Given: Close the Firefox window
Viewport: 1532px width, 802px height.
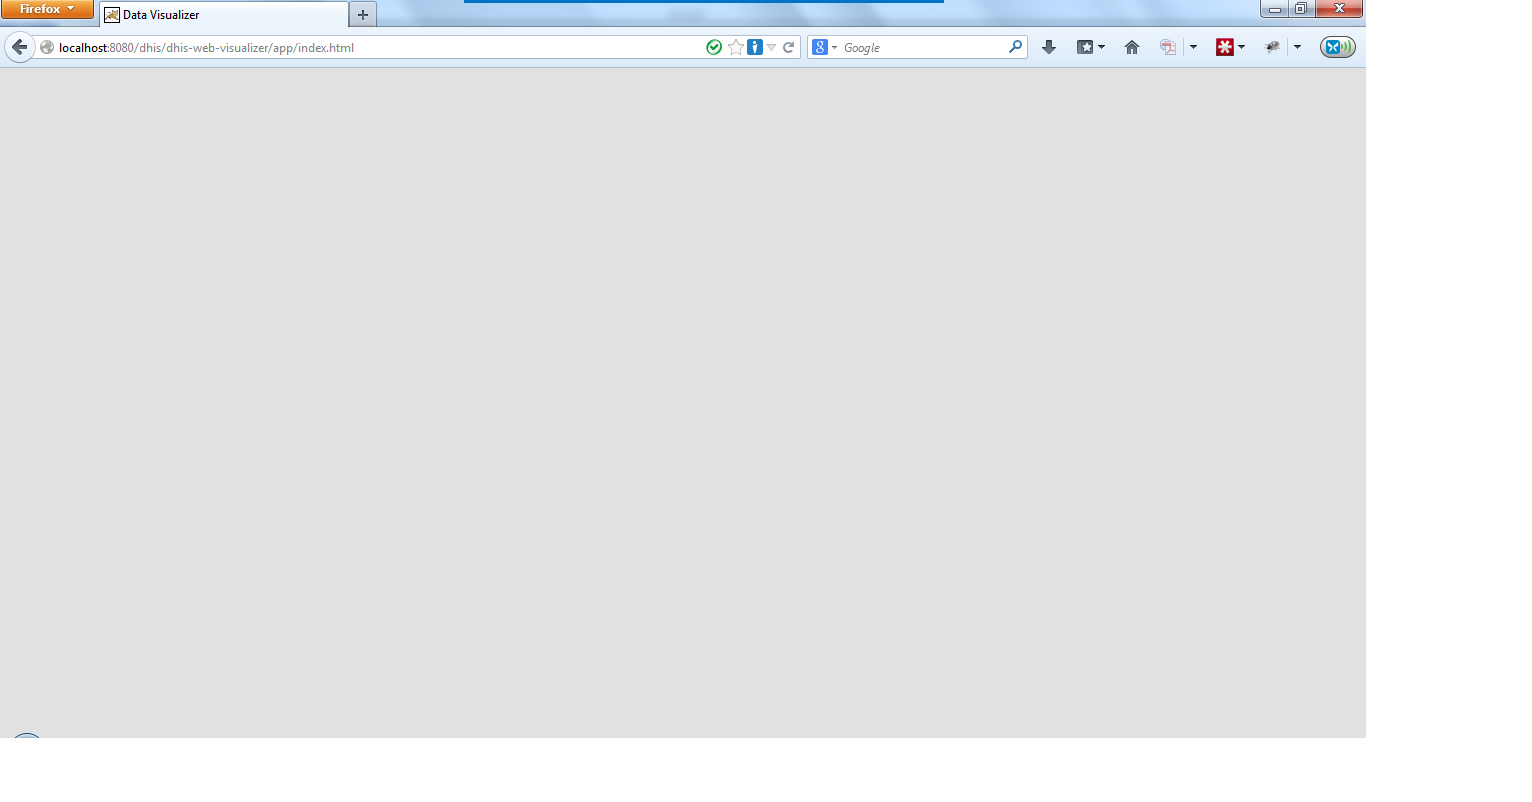Looking at the screenshot, I should (x=1339, y=9).
